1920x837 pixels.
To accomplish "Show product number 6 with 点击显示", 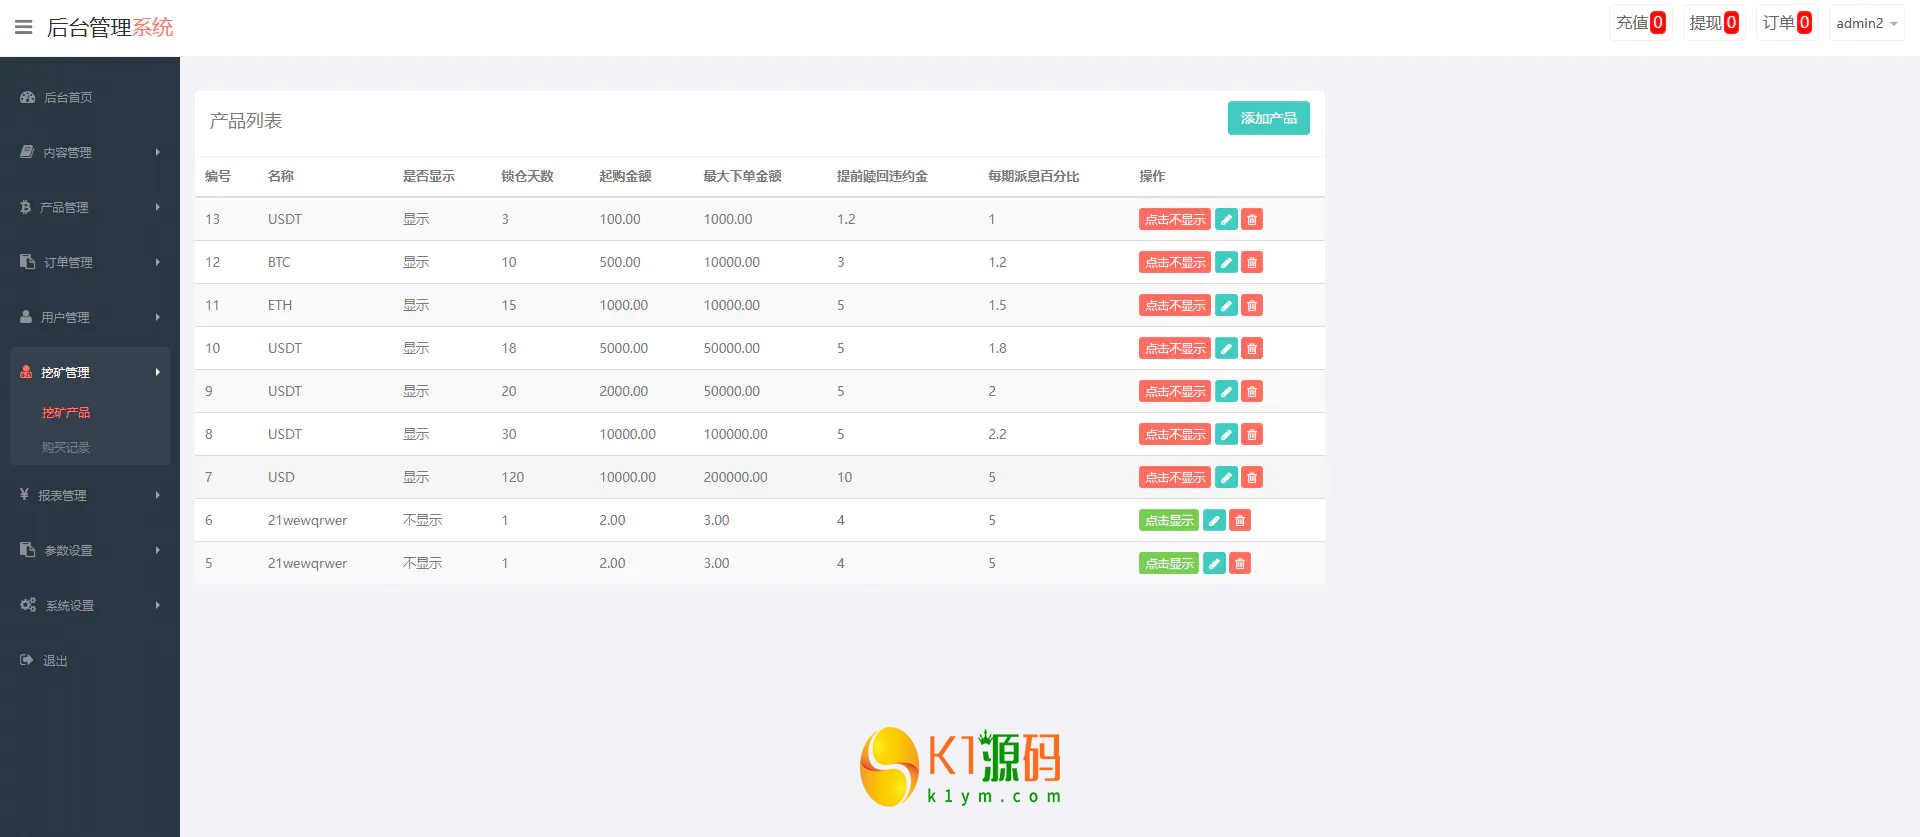I will [1169, 520].
